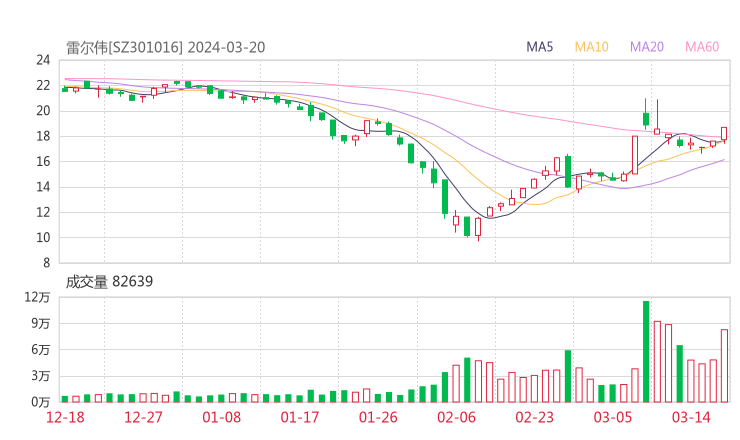Click the 0万 volume axis label
740x440 pixels.
[41, 402]
